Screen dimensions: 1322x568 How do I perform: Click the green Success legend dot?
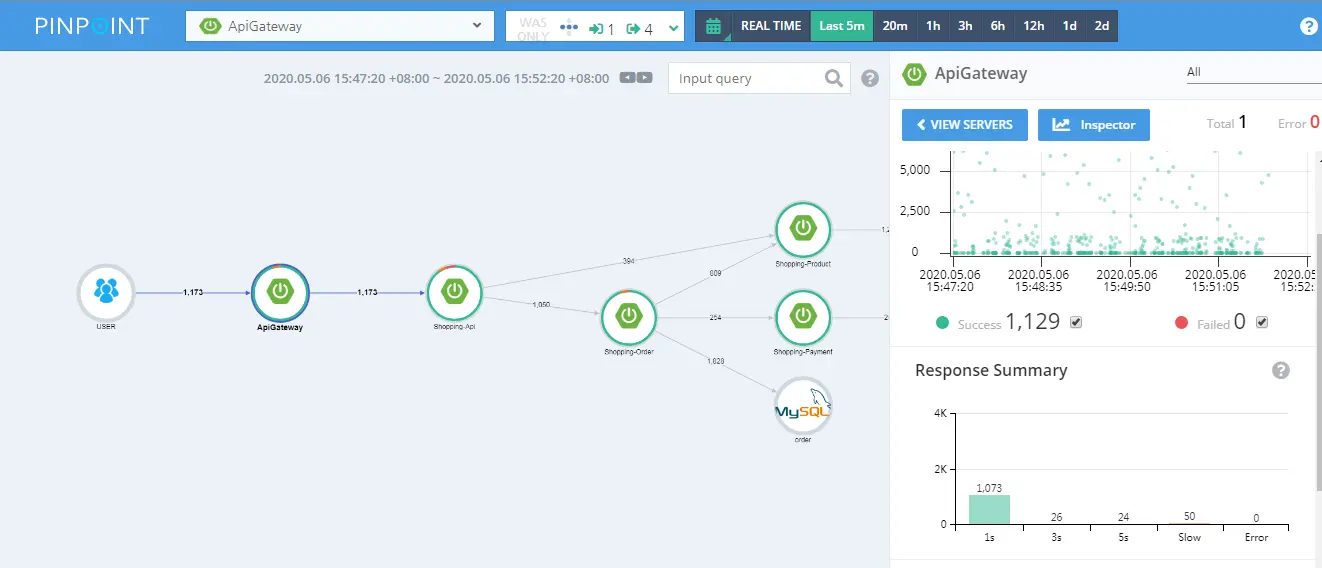point(942,323)
